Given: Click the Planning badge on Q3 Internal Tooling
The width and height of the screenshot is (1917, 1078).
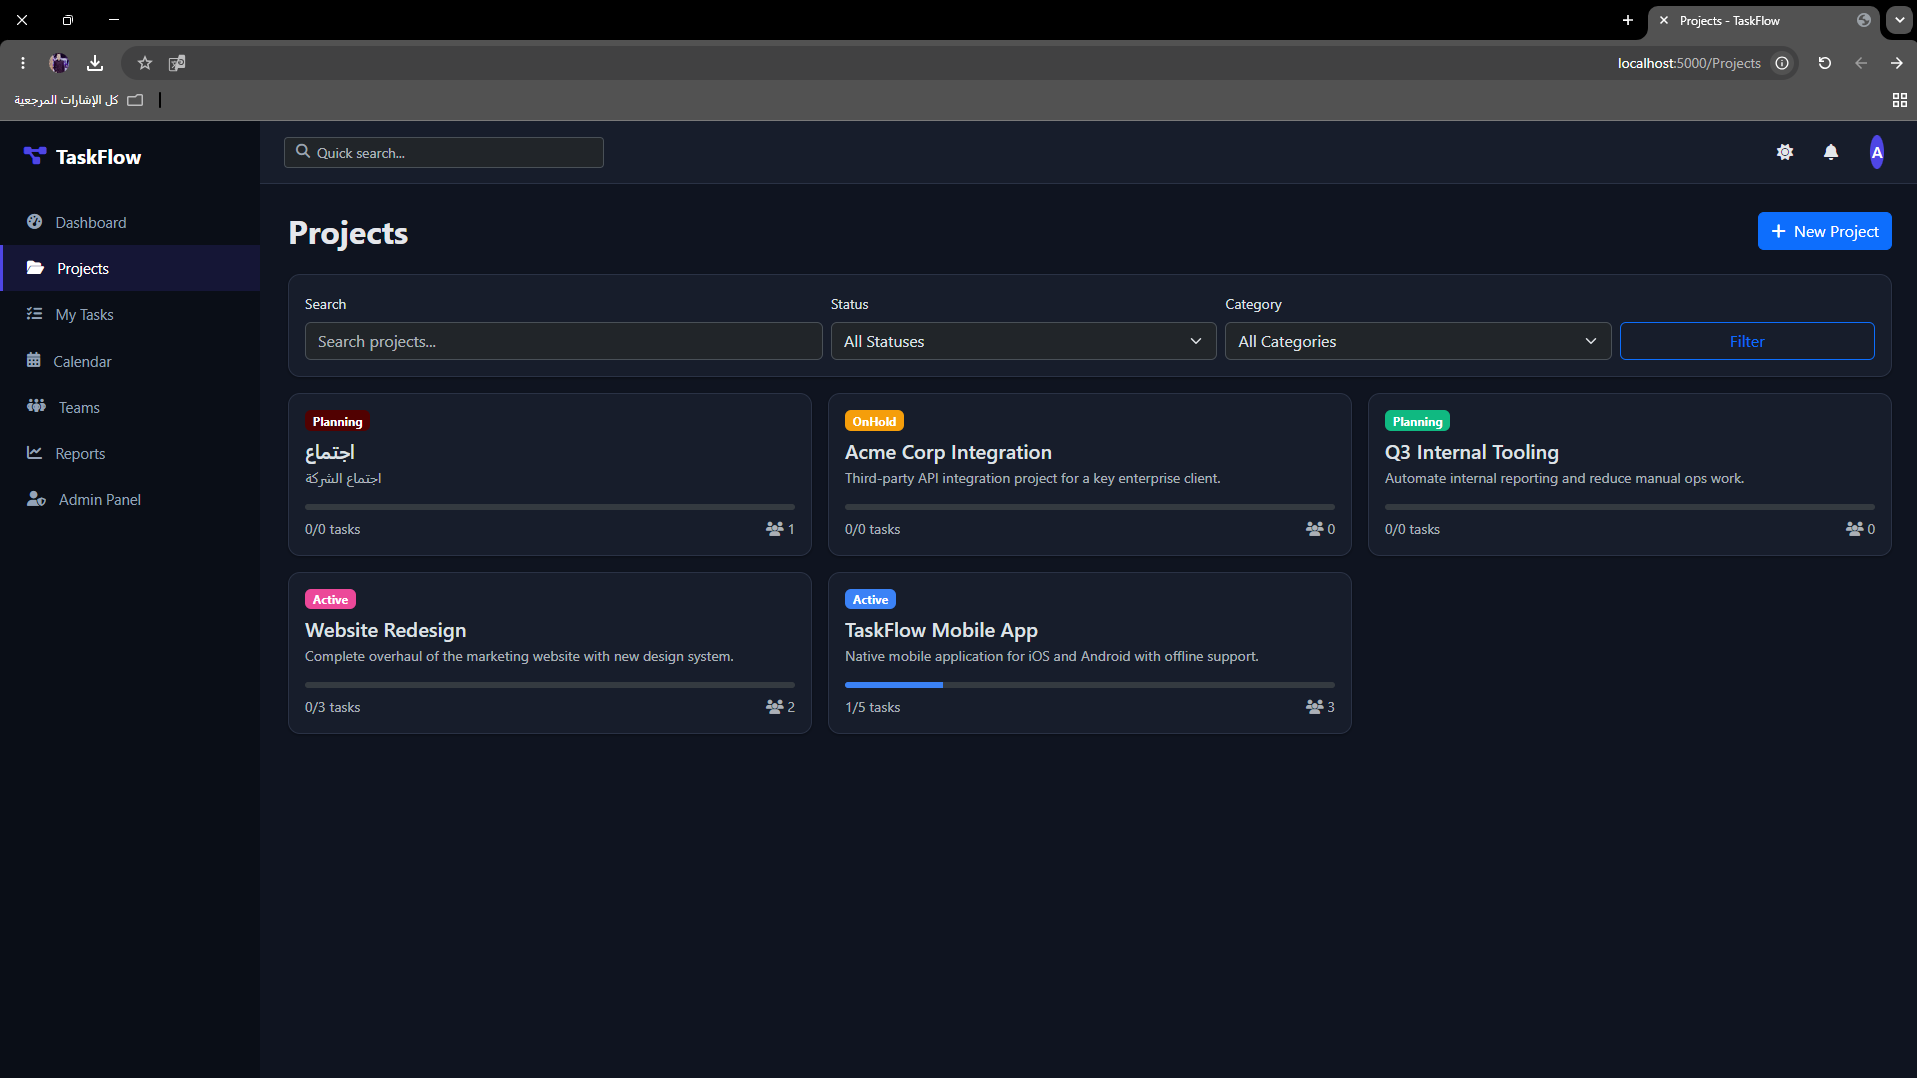Looking at the screenshot, I should pos(1417,421).
